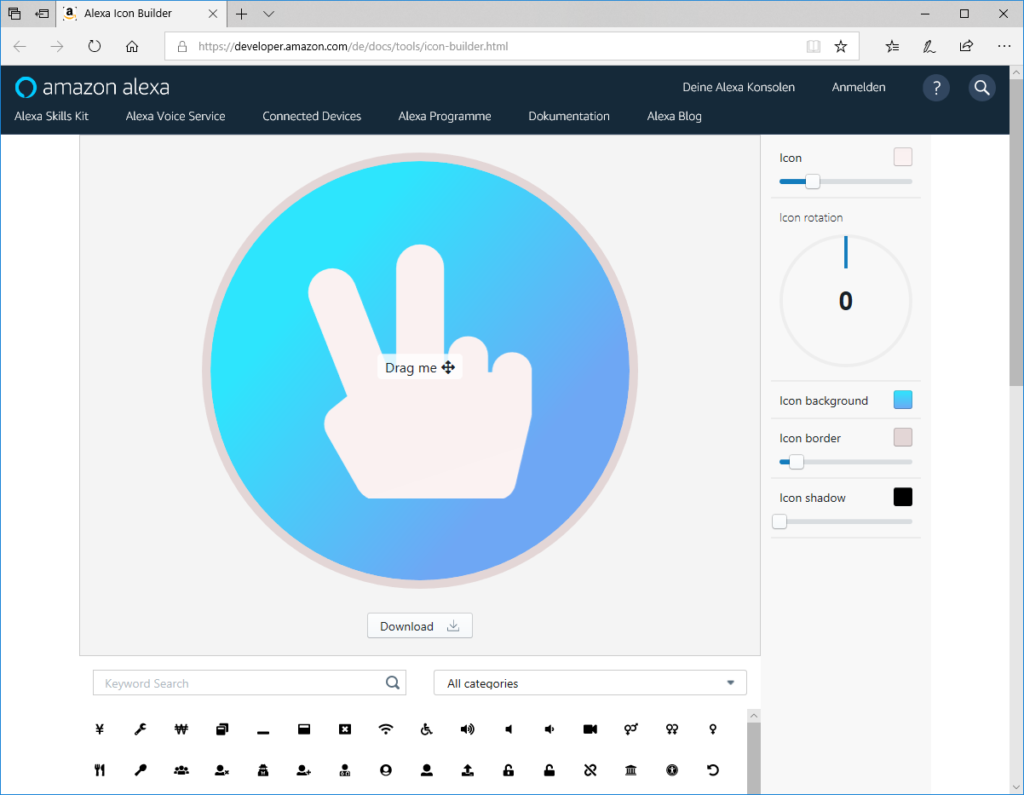Pick the fork and knife utensils icon
Image resolution: width=1024 pixels, height=795 pixels.
tap(99, 770)
